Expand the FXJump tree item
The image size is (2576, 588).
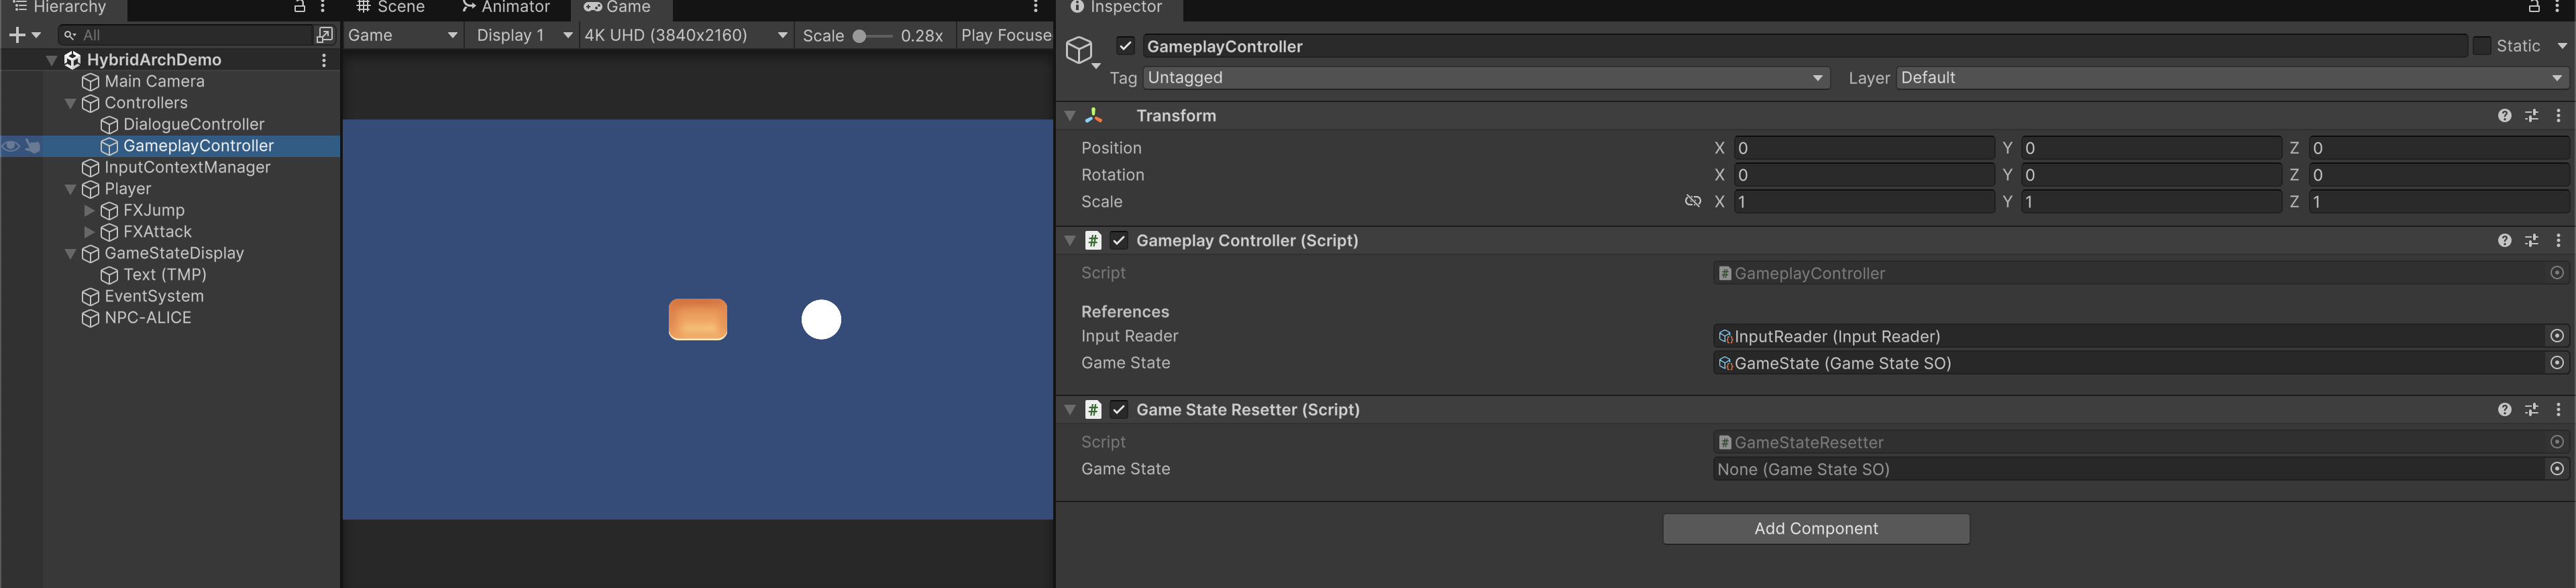[x=89, y=211]
